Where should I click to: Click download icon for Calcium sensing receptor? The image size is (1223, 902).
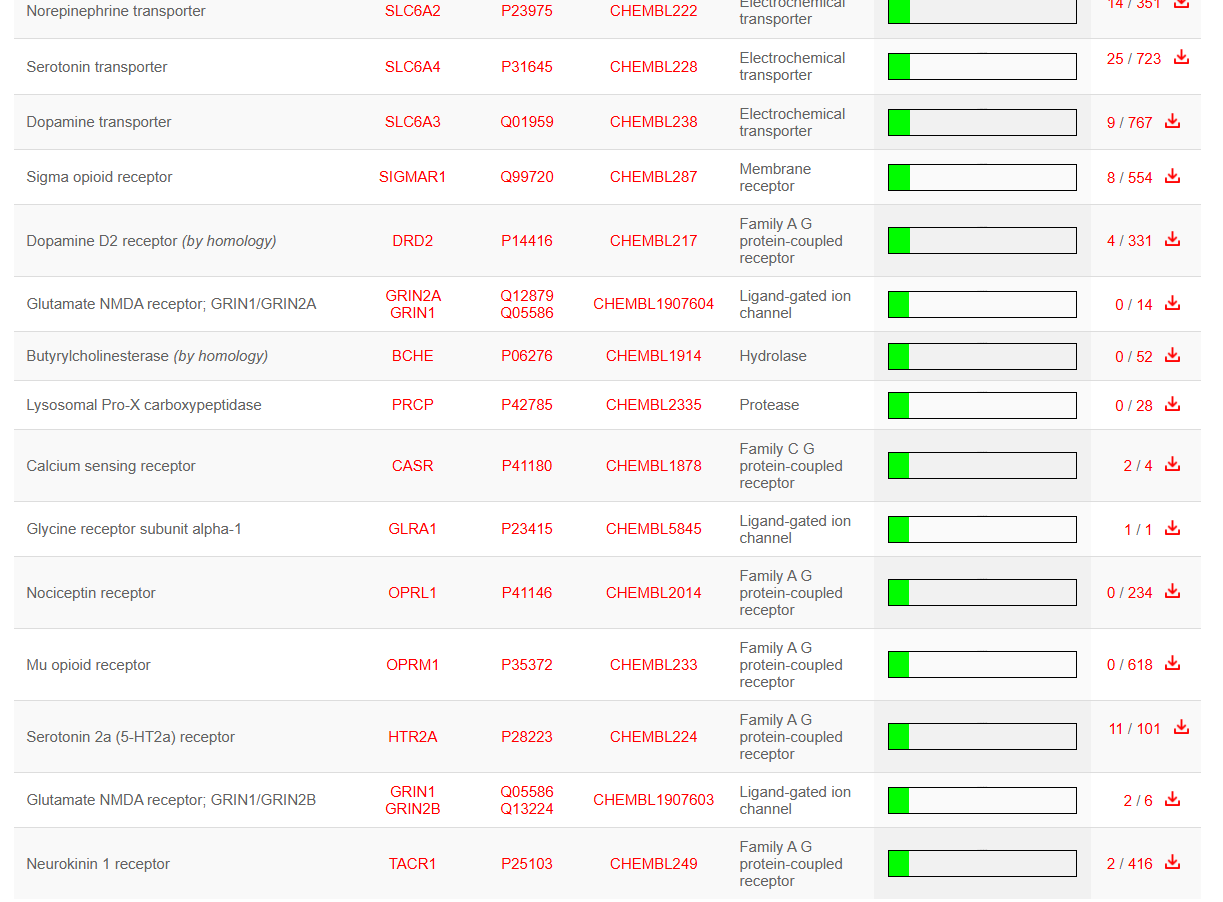pyautogui.click(x=1172, y=465)
